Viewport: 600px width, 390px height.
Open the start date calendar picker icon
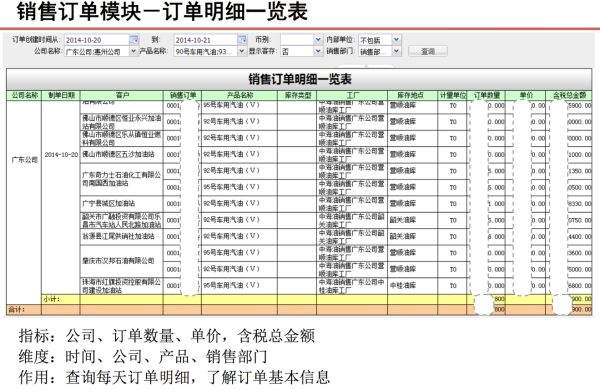click(134, 39)
